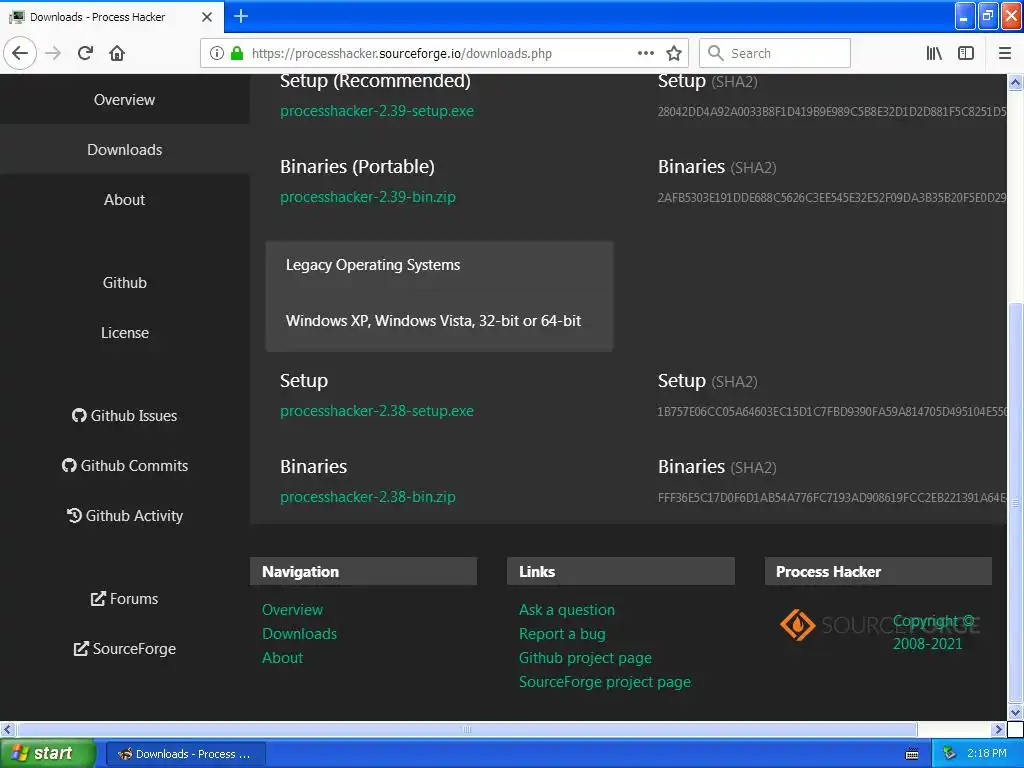Click the horizontal scrollbar thumb
The image size is (1024, 768).
466,729
